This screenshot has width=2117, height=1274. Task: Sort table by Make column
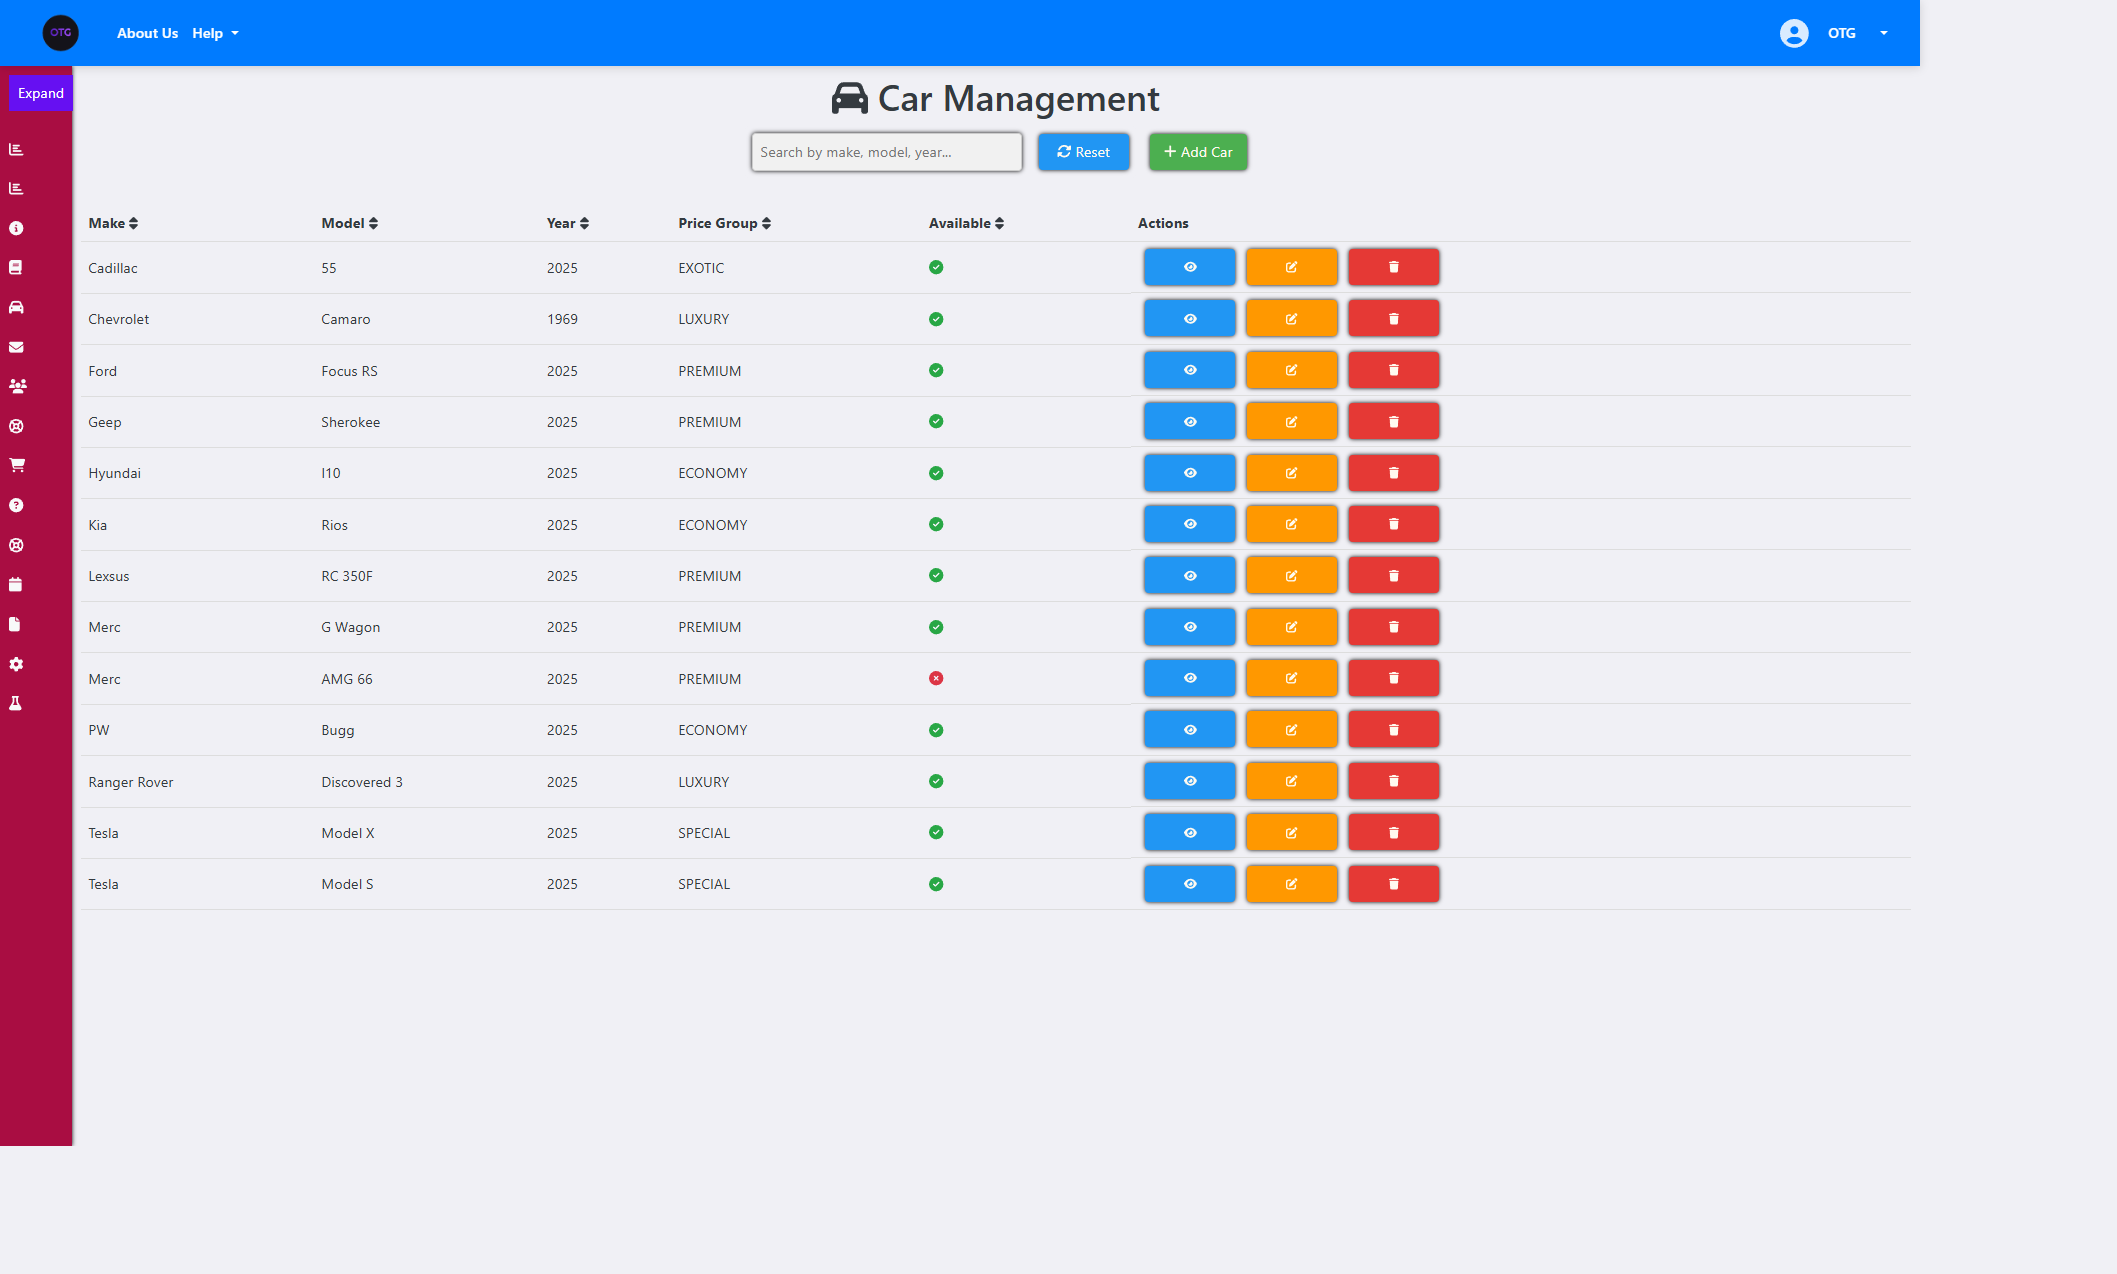pos(113,223)
